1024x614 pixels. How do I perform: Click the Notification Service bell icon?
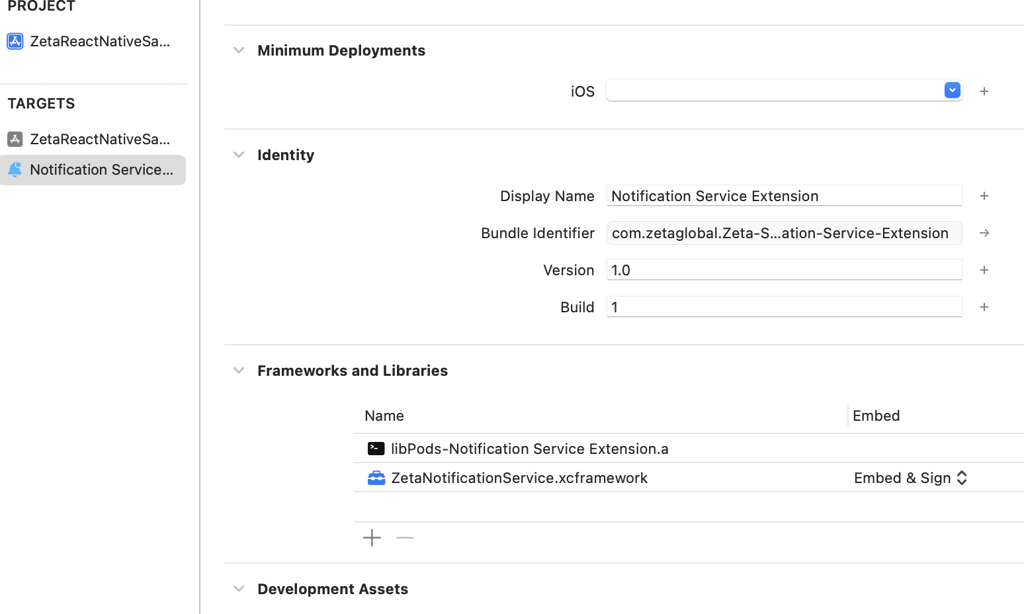coord(15,170)
